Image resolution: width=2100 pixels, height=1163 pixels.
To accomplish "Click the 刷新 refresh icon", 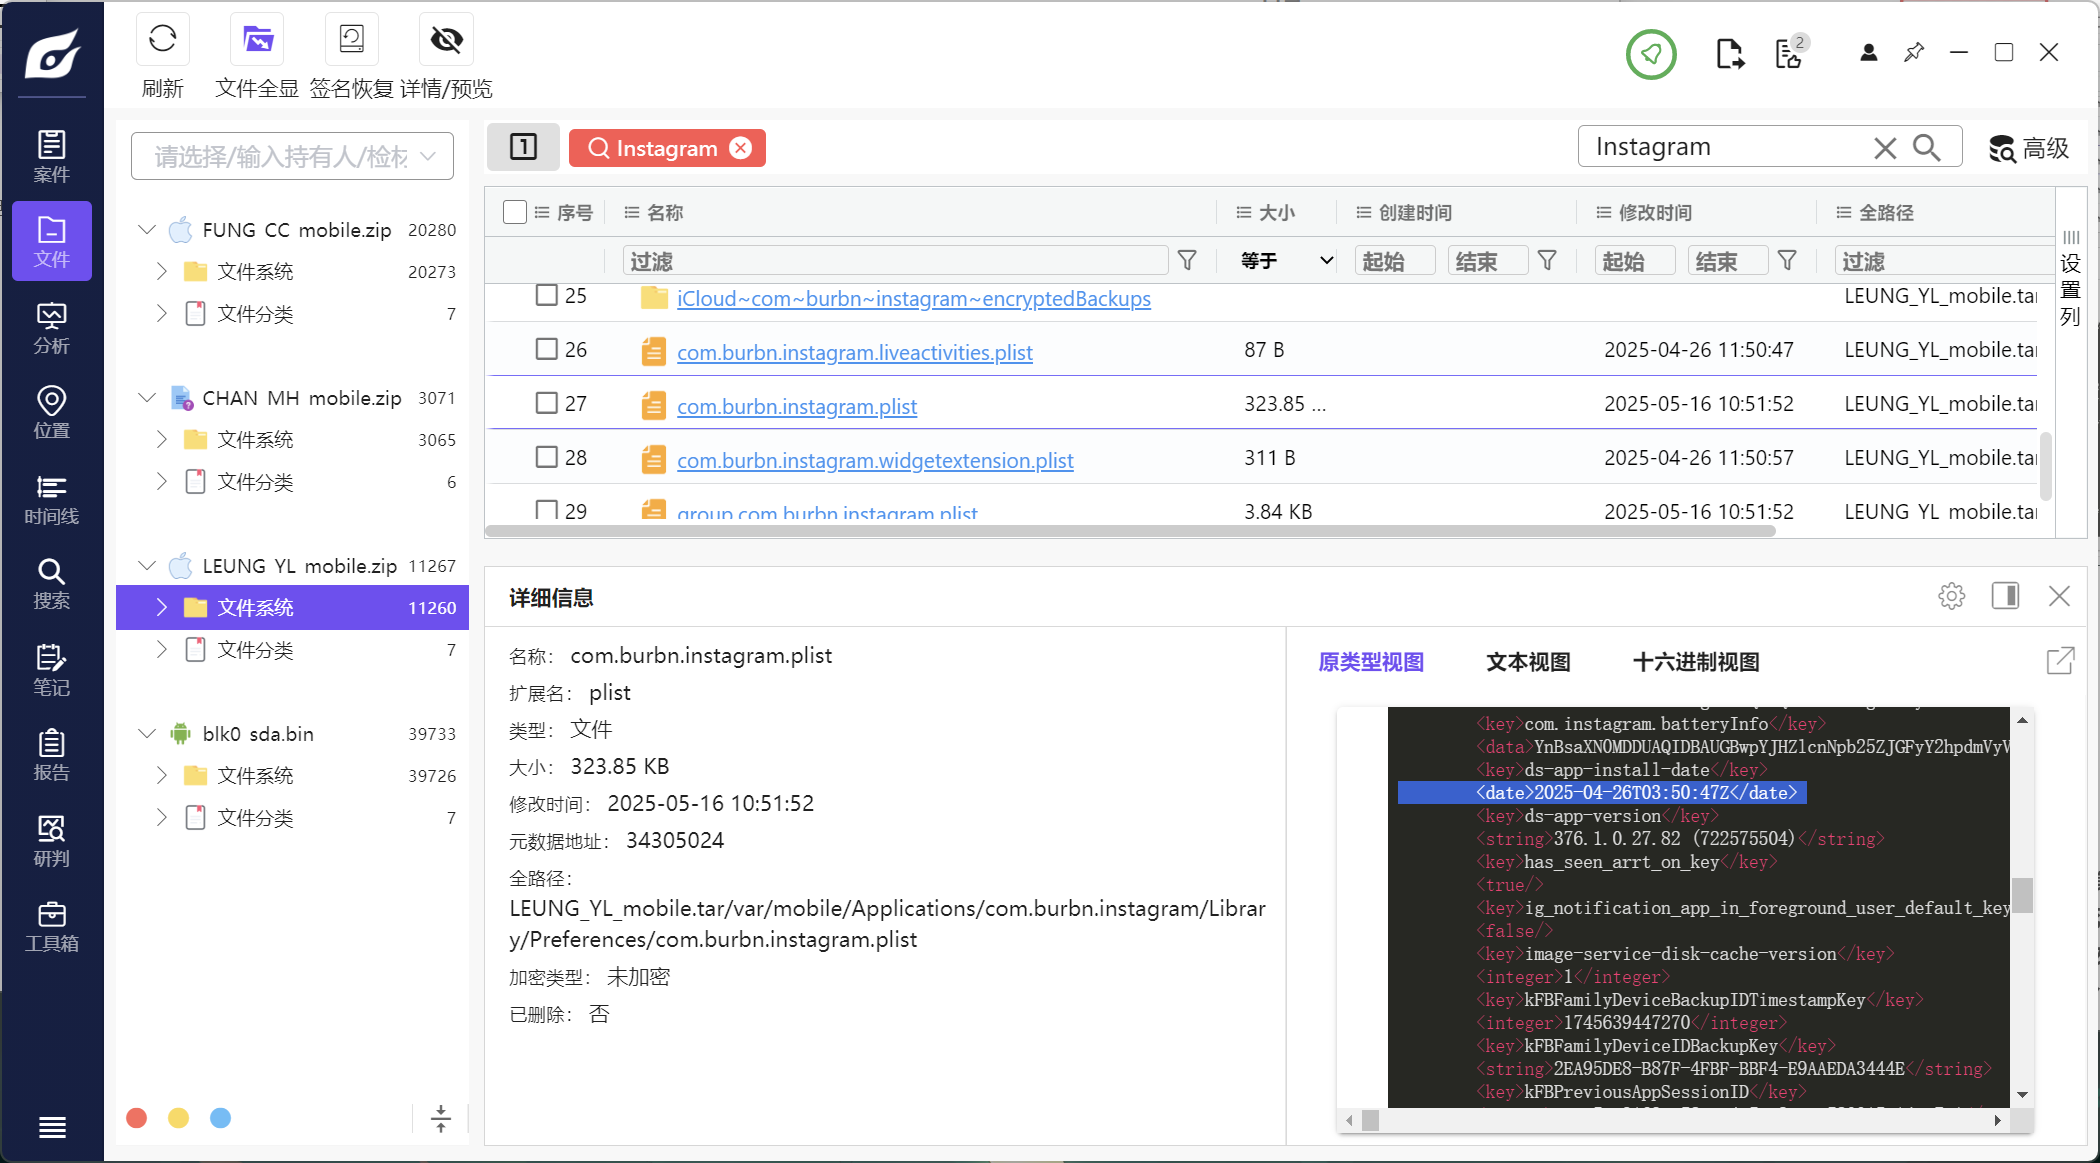I will pos(162,40).
